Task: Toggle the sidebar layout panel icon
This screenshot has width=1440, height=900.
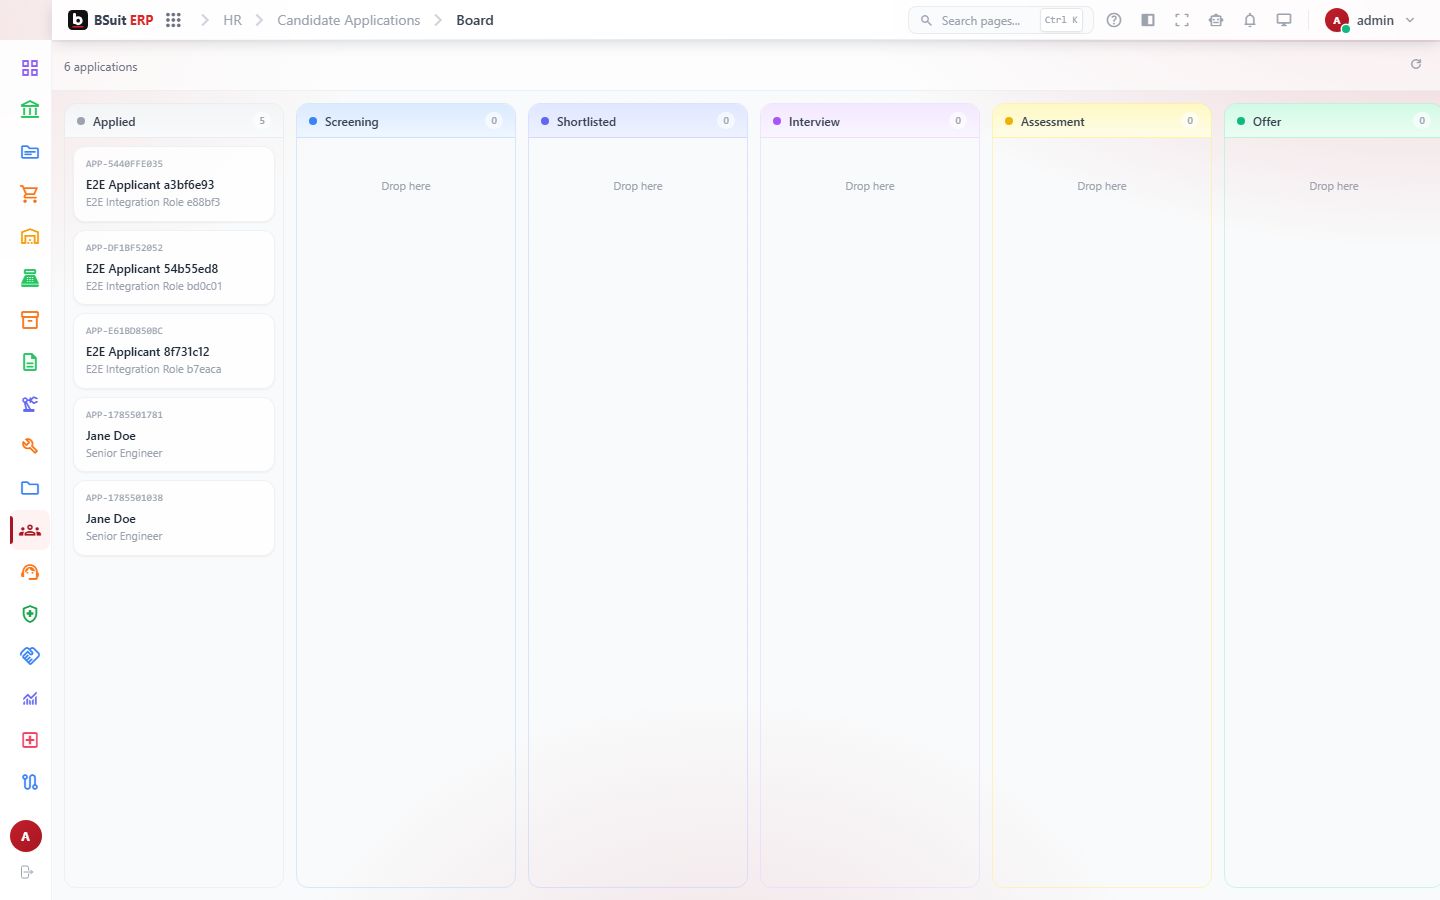Action: (1148, 20)
